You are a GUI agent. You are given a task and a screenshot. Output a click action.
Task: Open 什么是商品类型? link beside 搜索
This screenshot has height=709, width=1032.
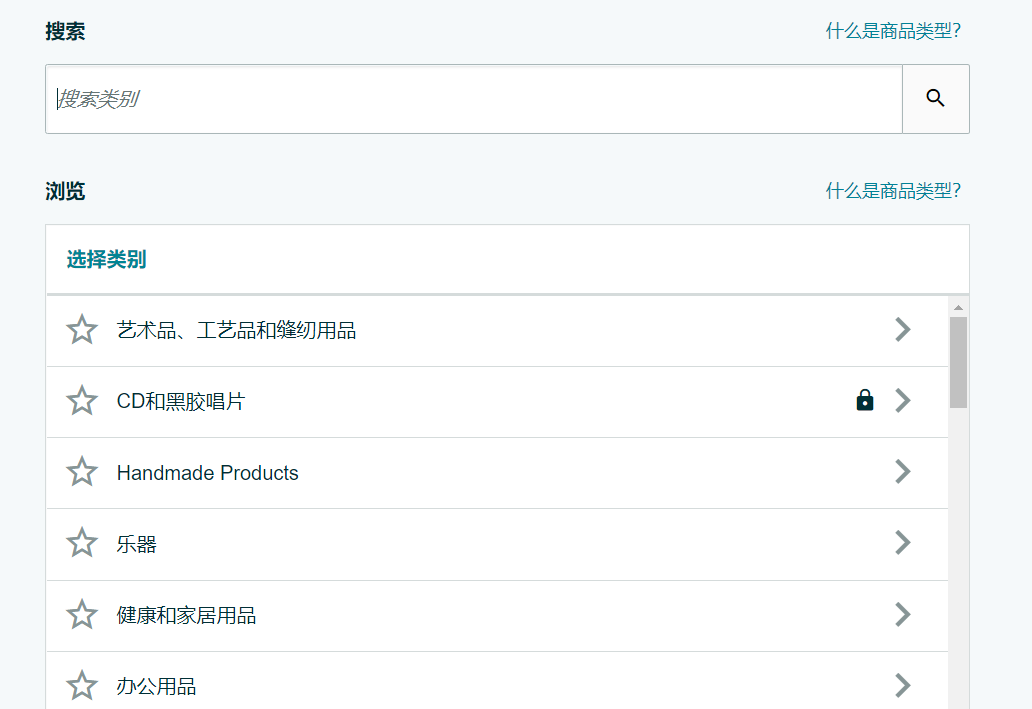(892, 31)
